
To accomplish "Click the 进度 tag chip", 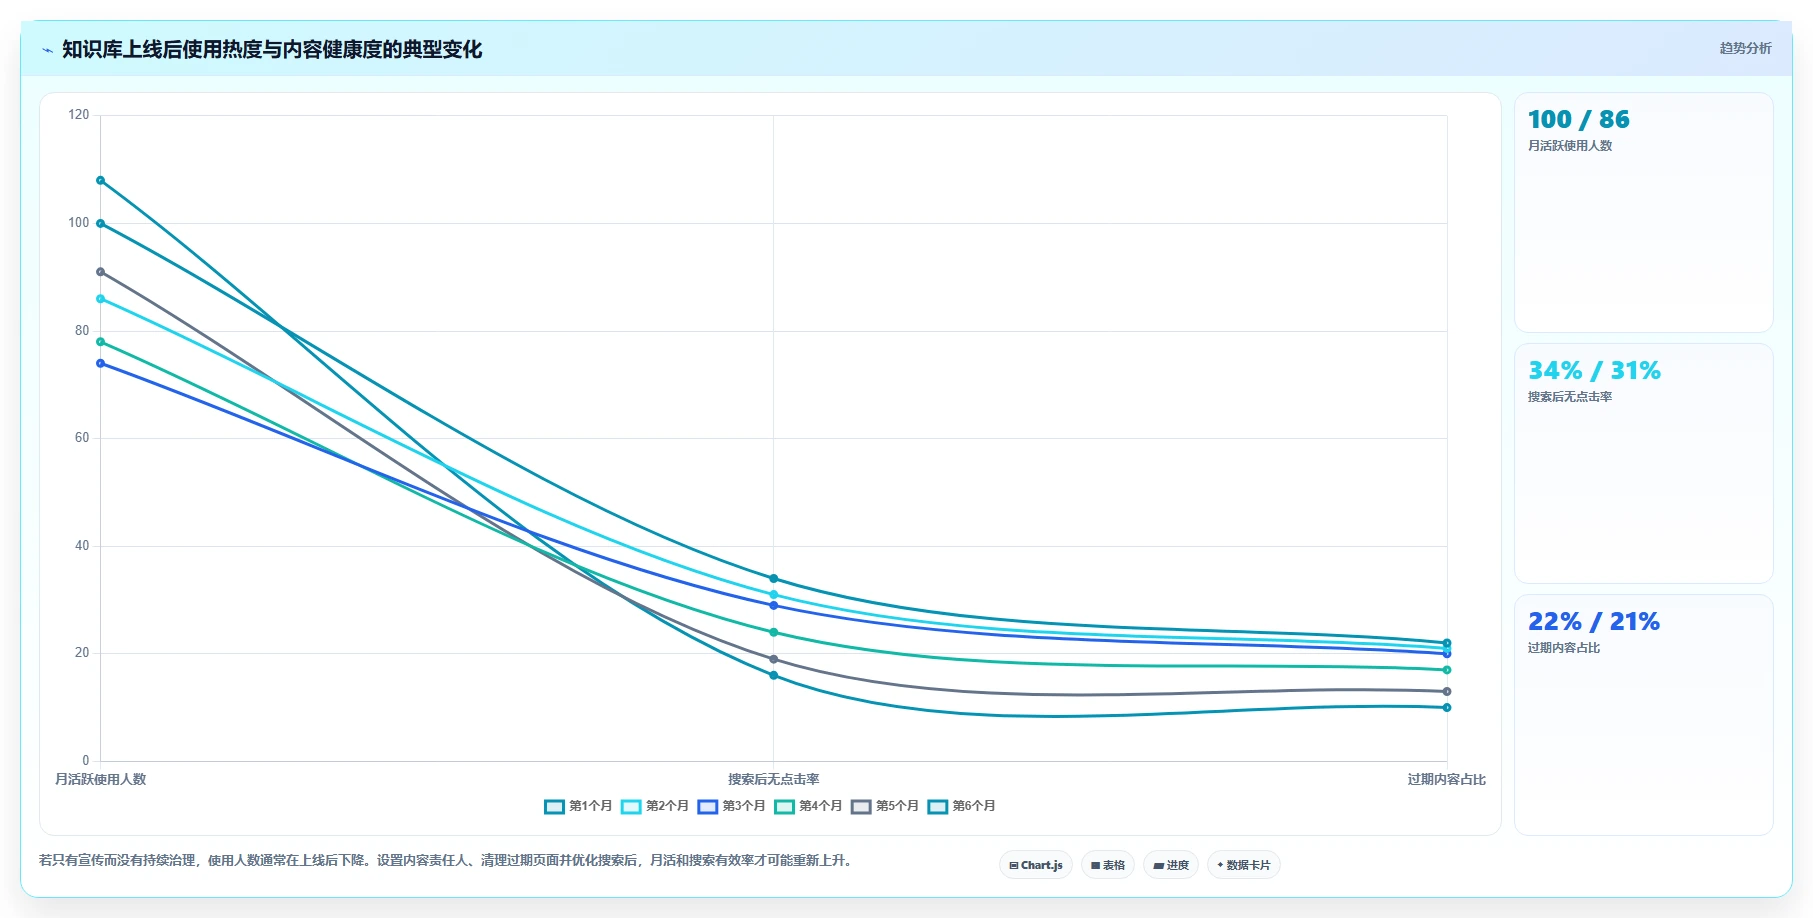I will point(1171,865).
